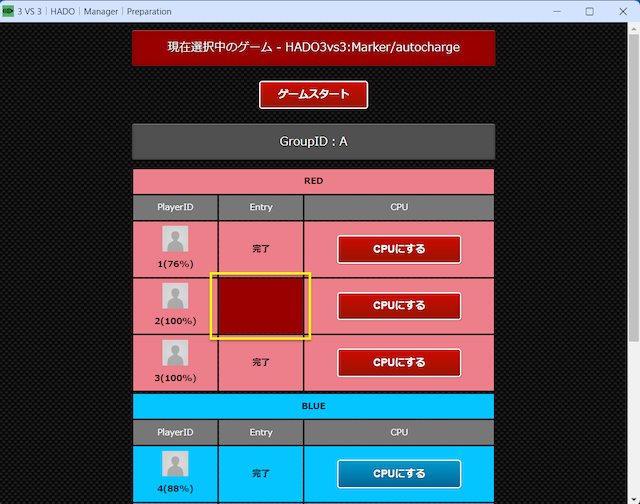Click the selected game title banner
The height and width of the screenshot is (504, 640).
click(313, 48)
